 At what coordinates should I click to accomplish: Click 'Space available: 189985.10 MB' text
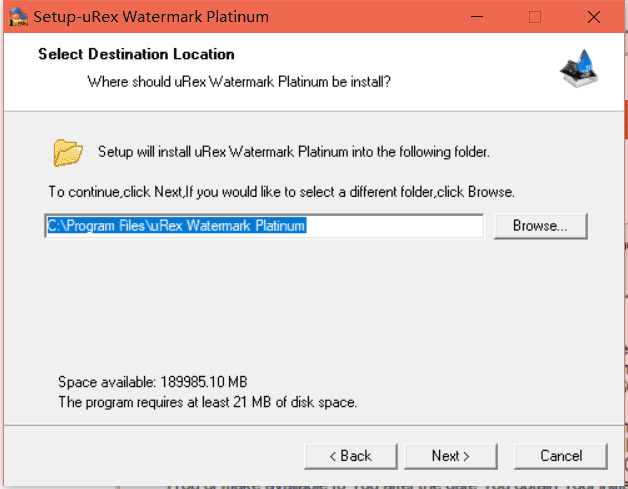click(153, 382)
